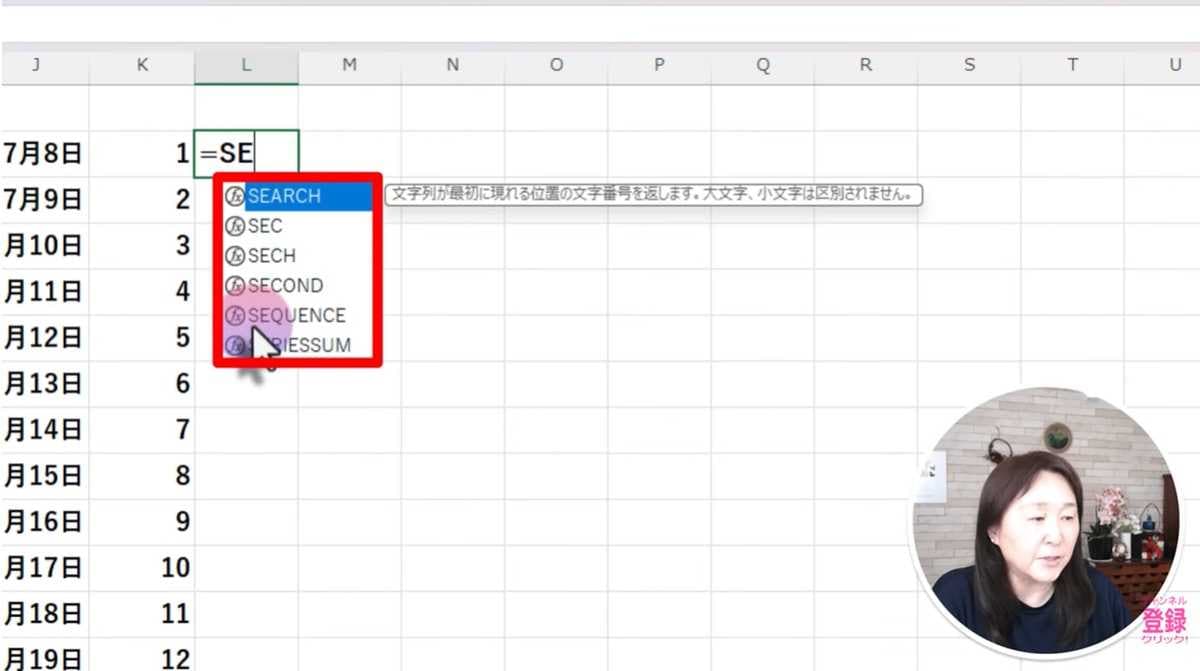Select column N header
Image resolution: width=1200 pixels, height=671 pixels.
(453, 65)
